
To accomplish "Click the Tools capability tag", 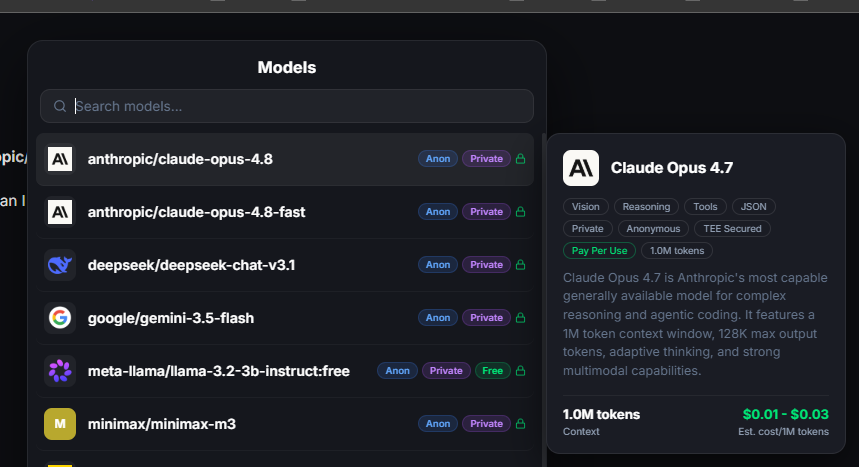I will (705, 207).
